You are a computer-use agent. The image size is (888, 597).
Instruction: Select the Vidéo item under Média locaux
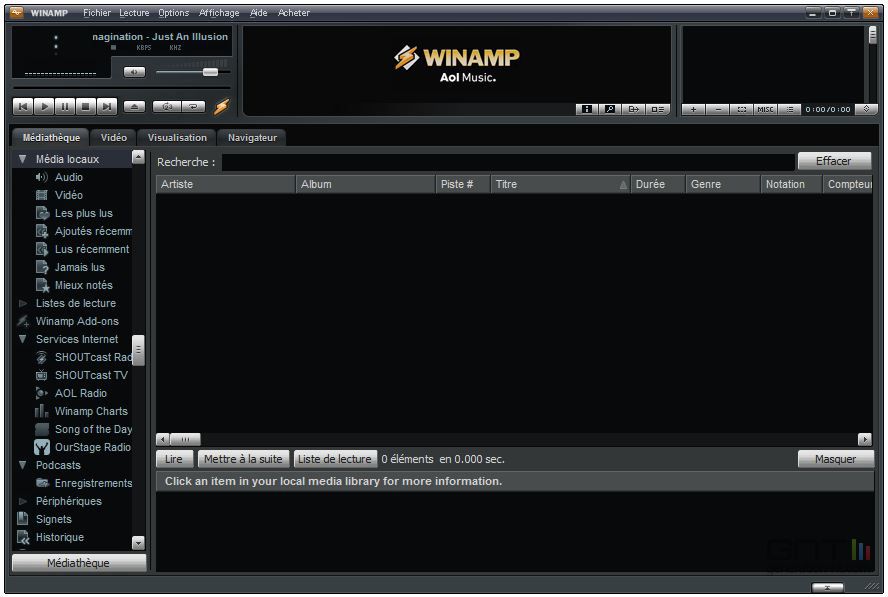click(69, 195)
